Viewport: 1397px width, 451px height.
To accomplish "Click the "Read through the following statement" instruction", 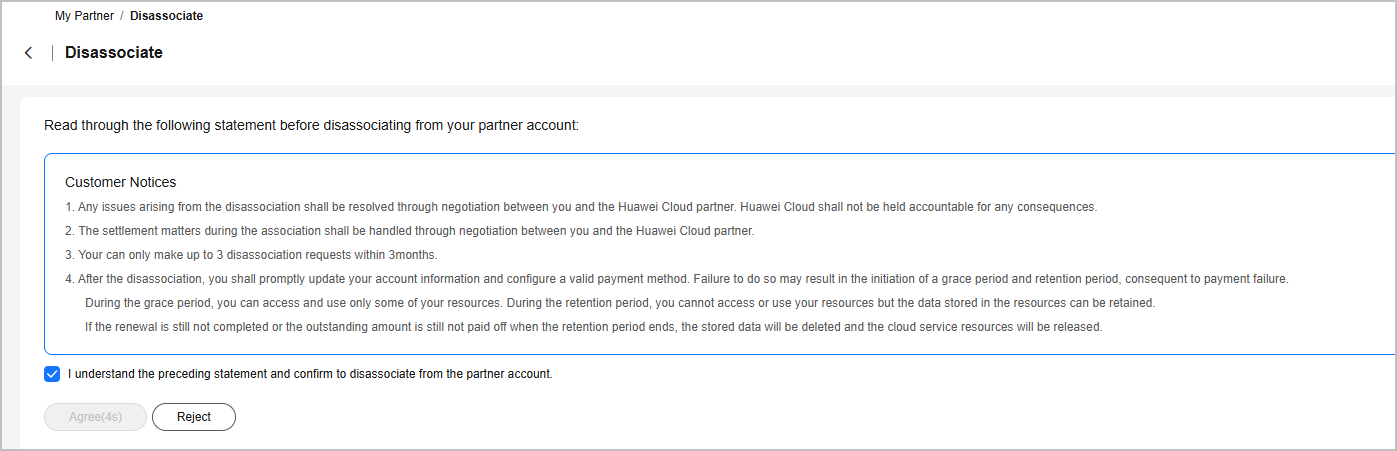I will point(311,126).
